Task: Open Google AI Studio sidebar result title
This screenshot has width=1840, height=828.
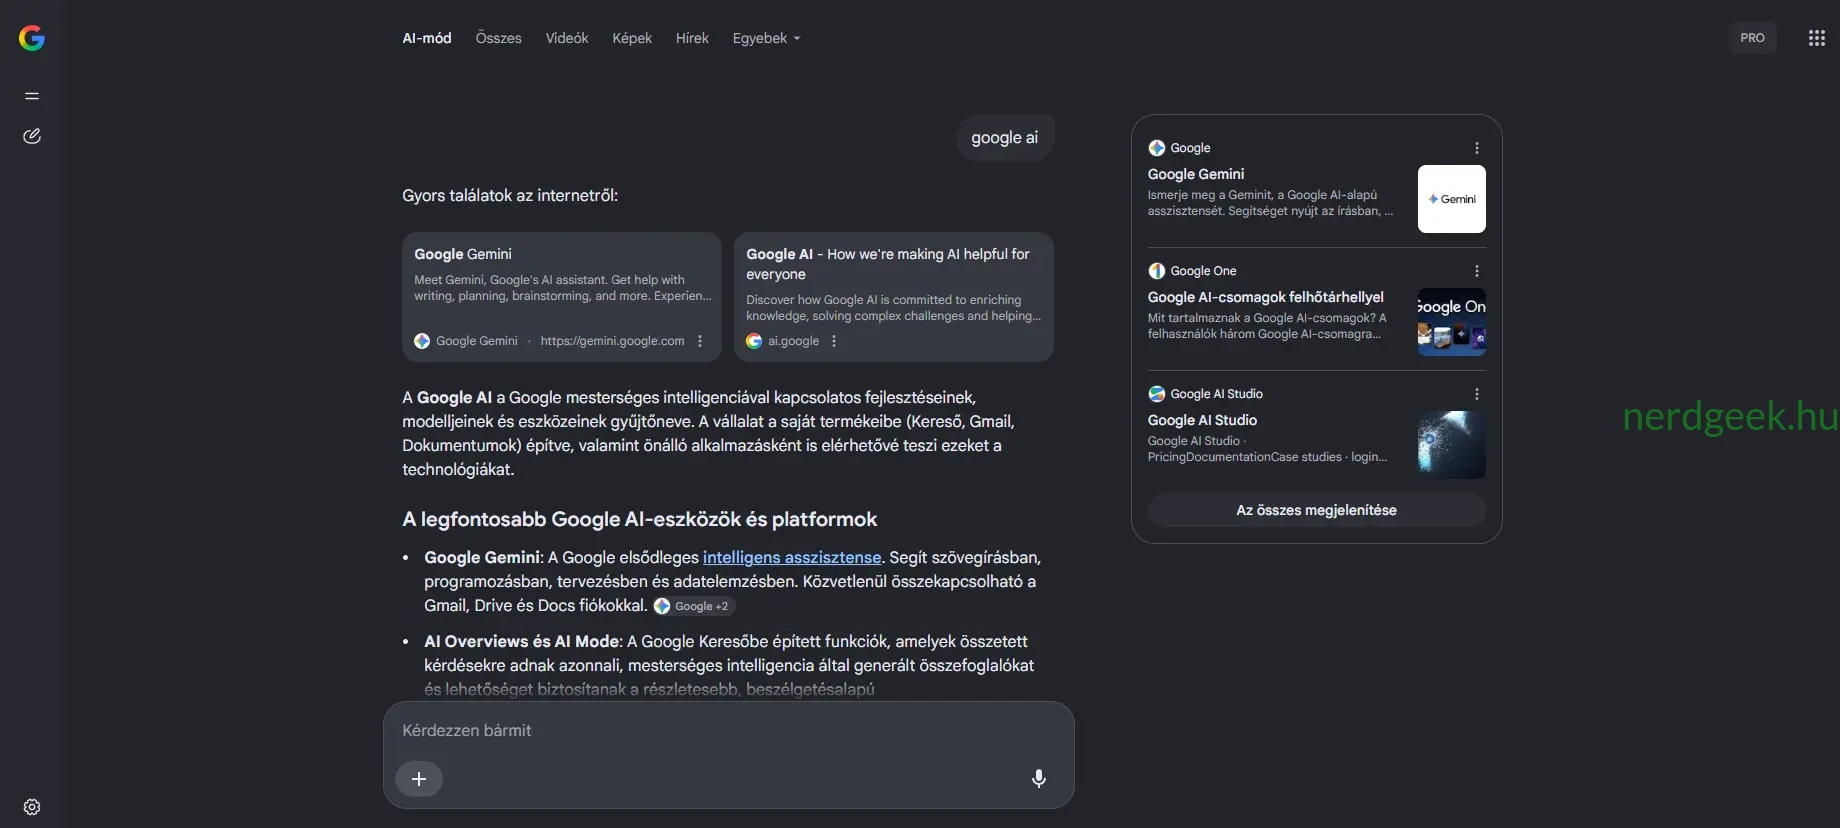Action: click(1203, 420)
